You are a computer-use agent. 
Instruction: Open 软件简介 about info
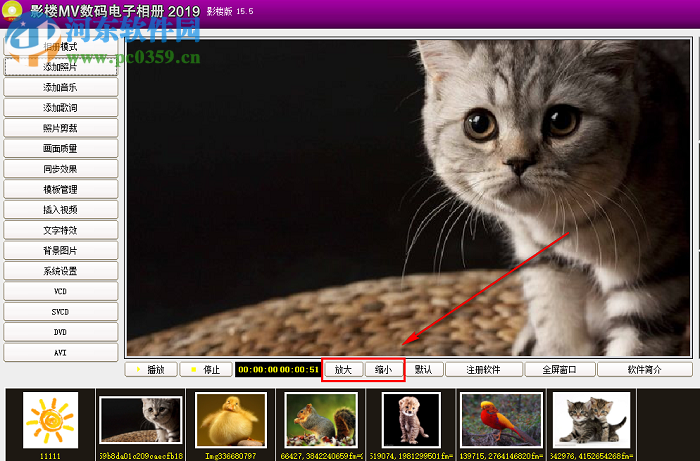tap(645, 370)
